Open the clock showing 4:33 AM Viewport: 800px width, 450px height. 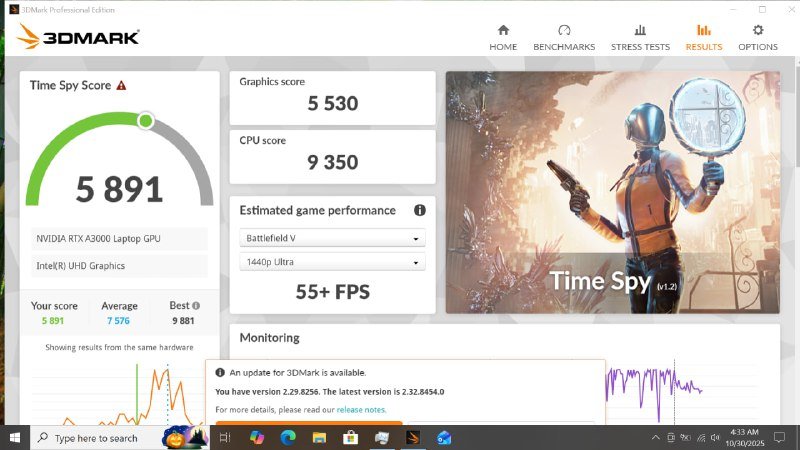[744, 438]
